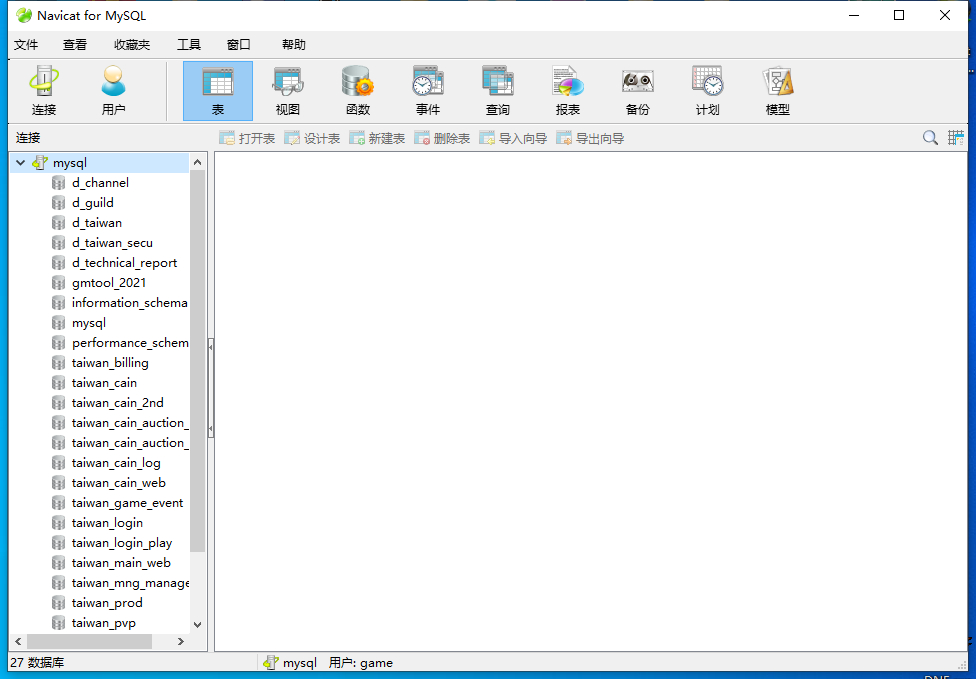Image resolution: width=976 pixels, height=679 pixels.
Task: Click the '27 数据库' status bar text
Action: pos(37,663)
